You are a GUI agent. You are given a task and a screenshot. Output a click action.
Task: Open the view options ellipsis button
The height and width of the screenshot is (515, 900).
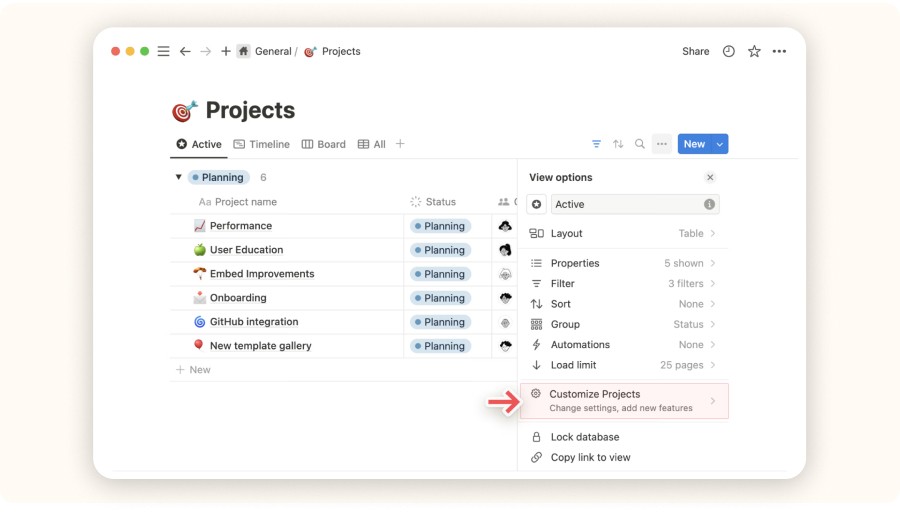coord(662,144)
